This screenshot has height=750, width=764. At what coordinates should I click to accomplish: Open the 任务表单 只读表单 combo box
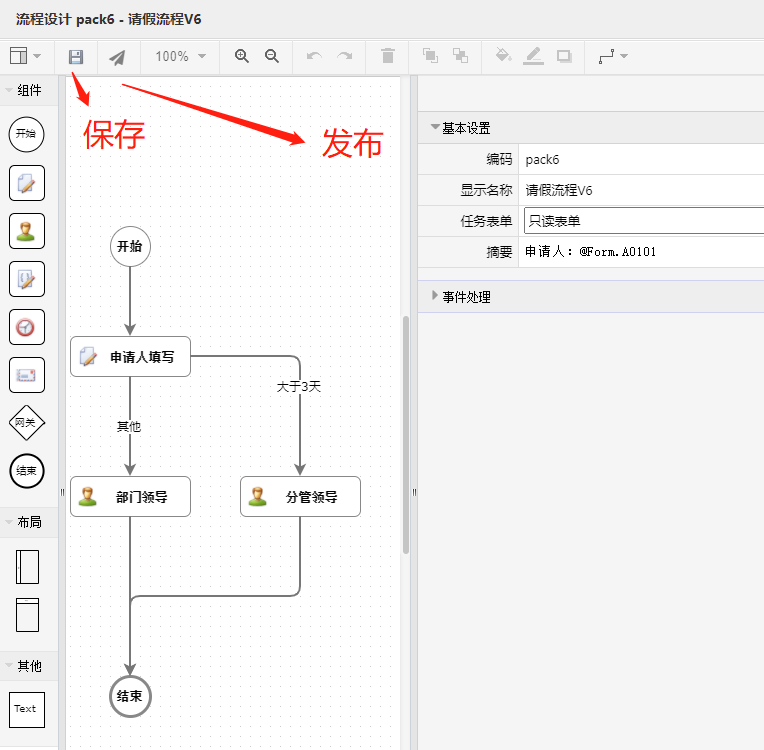644,221
